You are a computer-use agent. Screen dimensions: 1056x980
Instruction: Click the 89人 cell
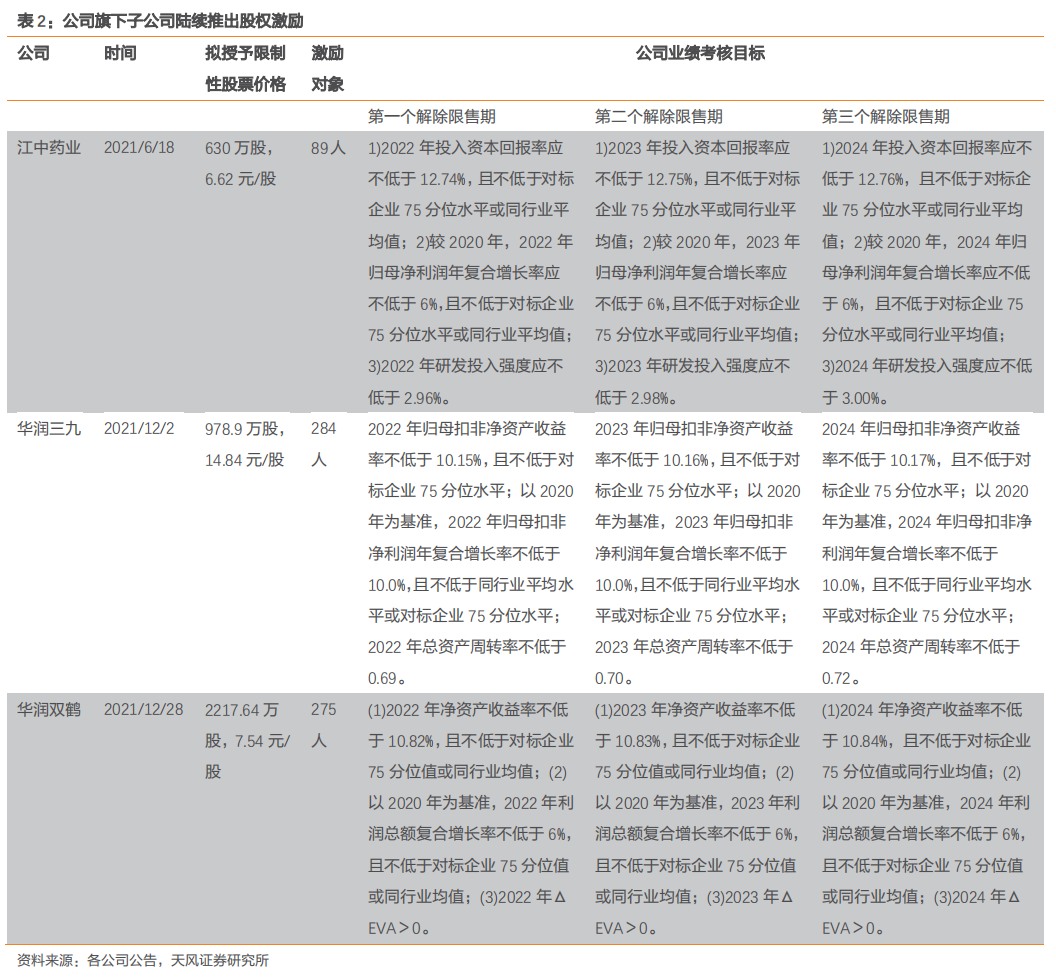click(328, 148)
